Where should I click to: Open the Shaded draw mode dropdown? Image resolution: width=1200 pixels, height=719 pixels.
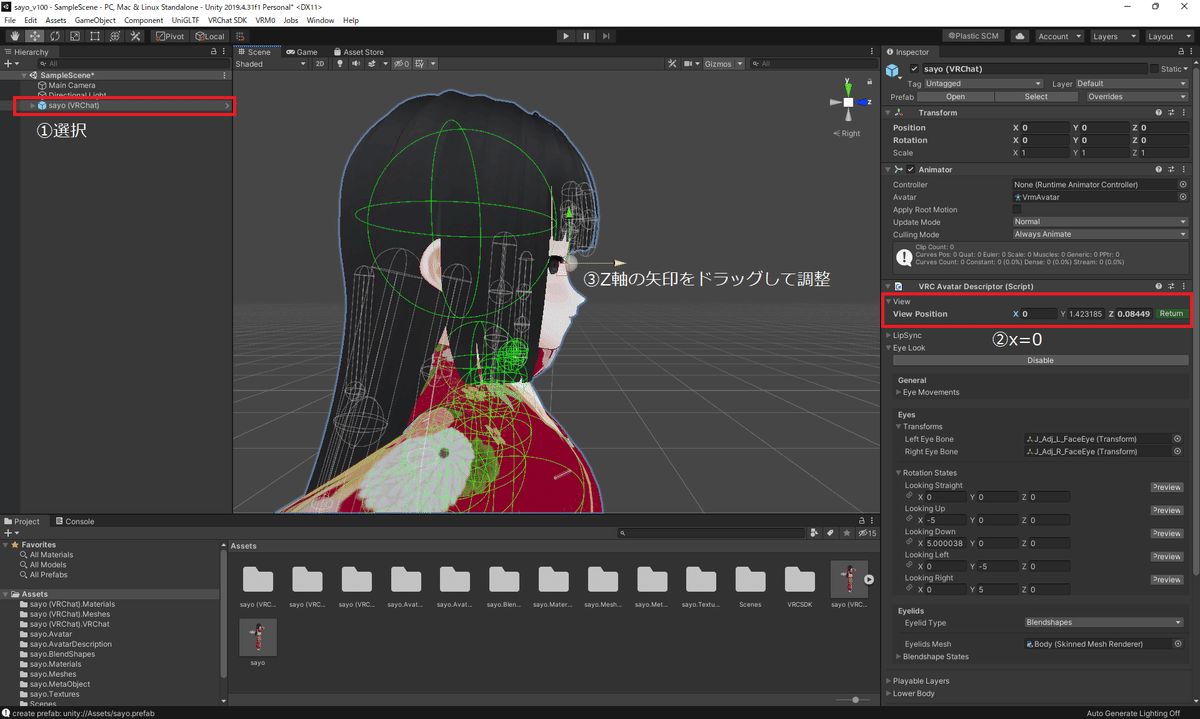[x=271, y=64]
